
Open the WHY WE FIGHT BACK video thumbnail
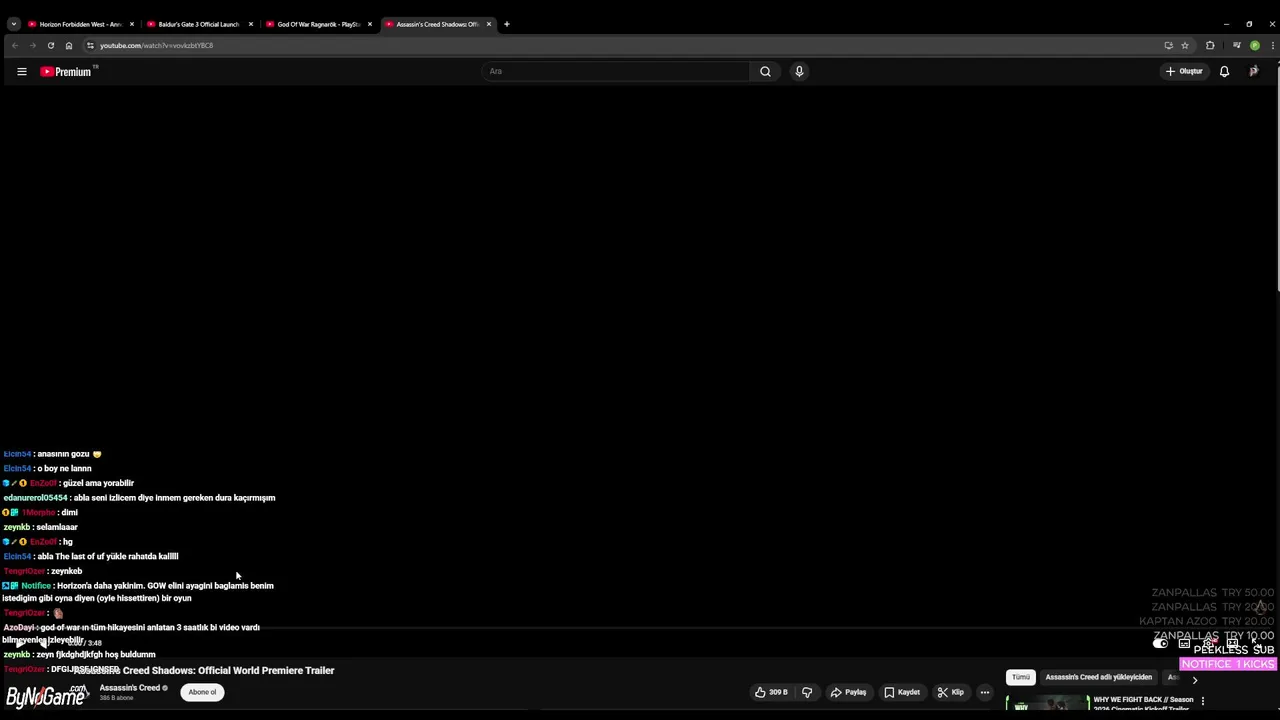tap(1047, 704)
